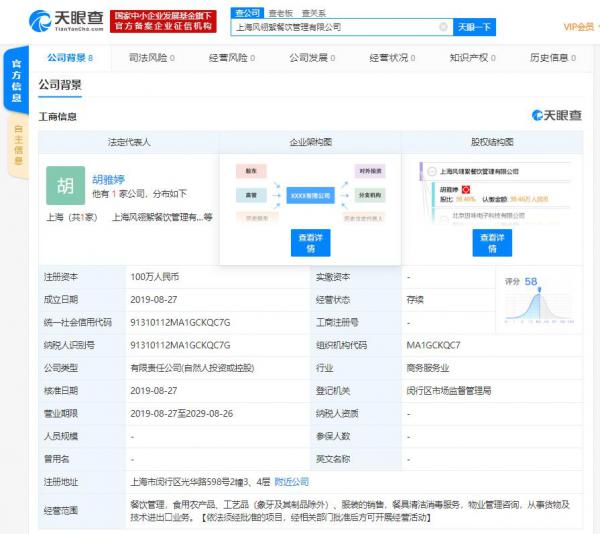Click the 天眼一下 search button
The image size is (600, 534).
(x=474, y=27)
